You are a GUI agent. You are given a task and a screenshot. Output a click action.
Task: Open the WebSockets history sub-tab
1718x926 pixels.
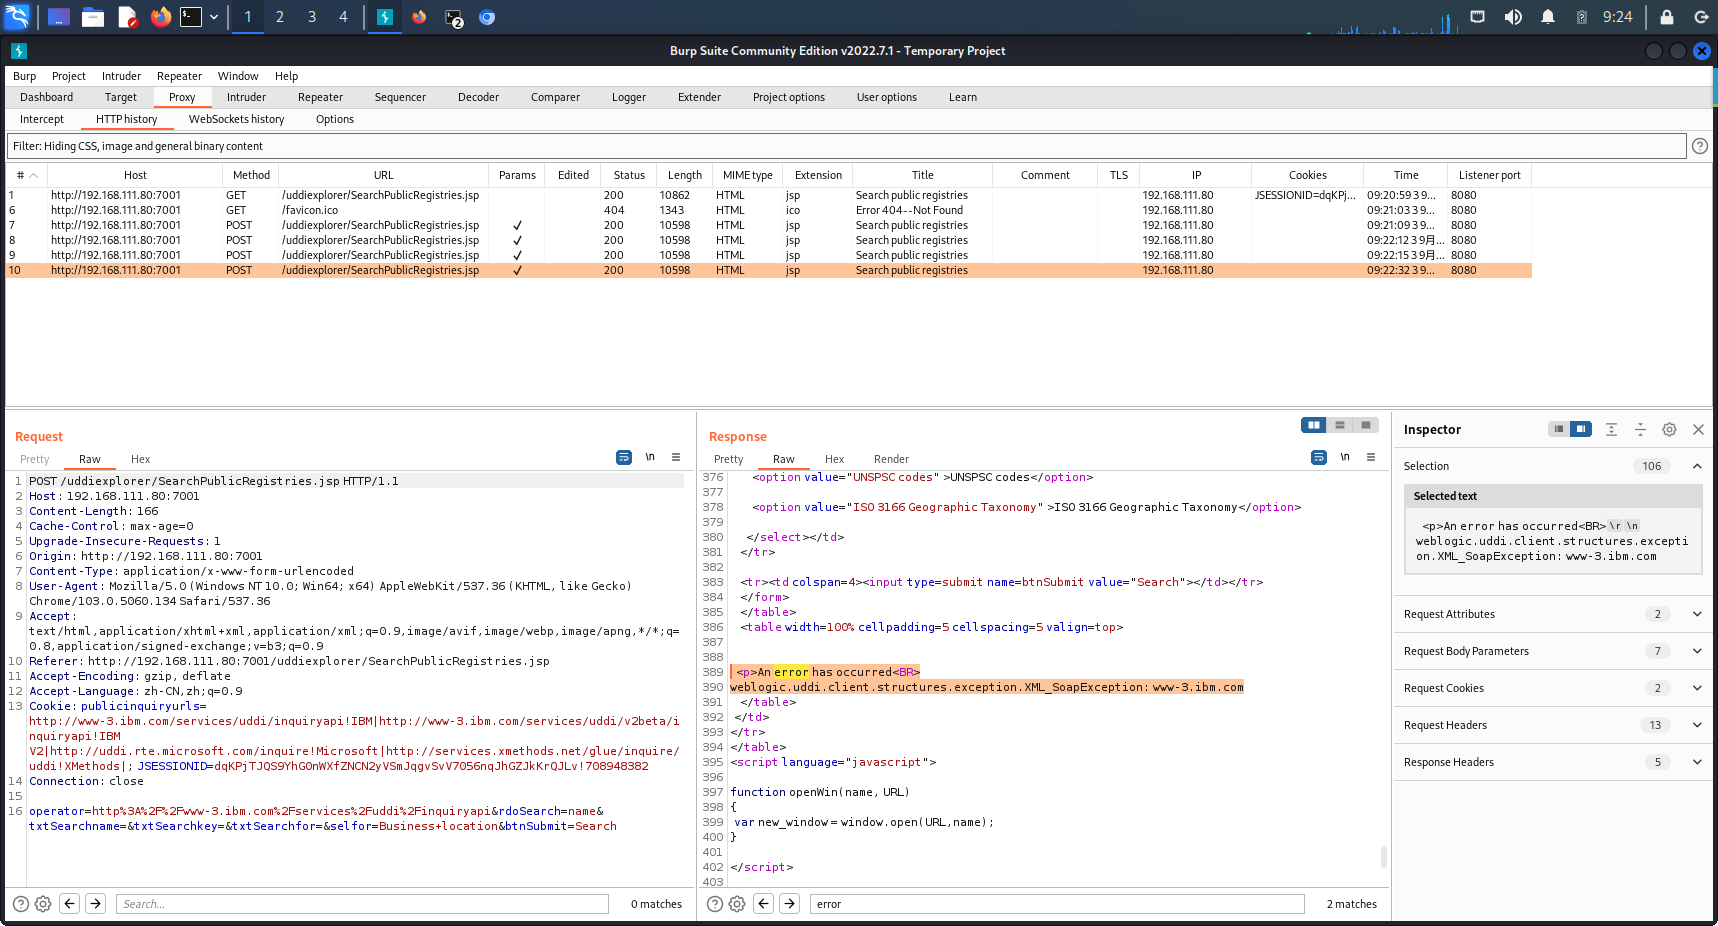tap(237, 119)
